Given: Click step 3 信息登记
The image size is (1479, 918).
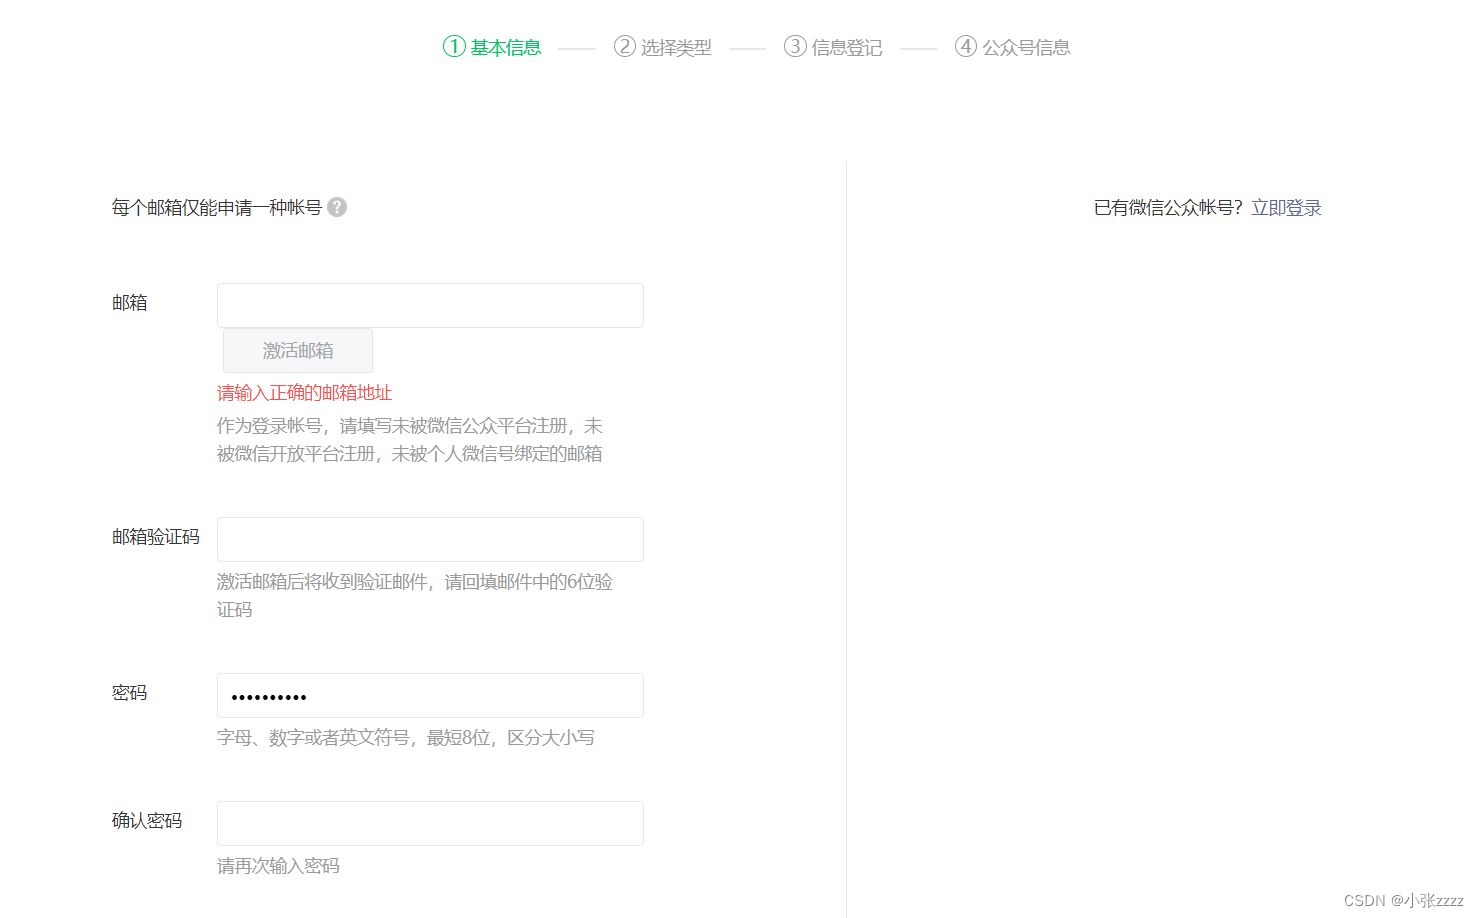Looking at the screenshot, I should 833,47.
